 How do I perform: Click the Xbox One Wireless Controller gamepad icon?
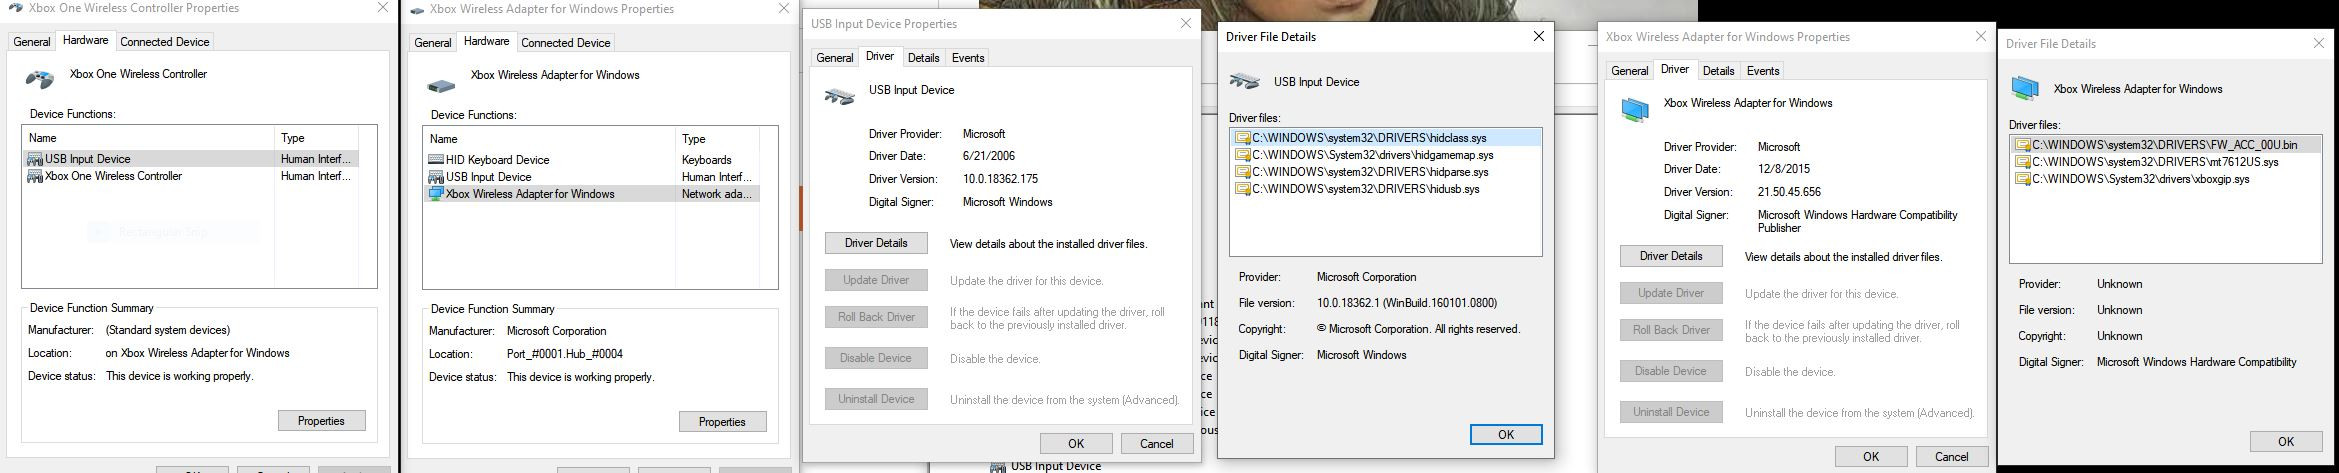tap(39, 78)
